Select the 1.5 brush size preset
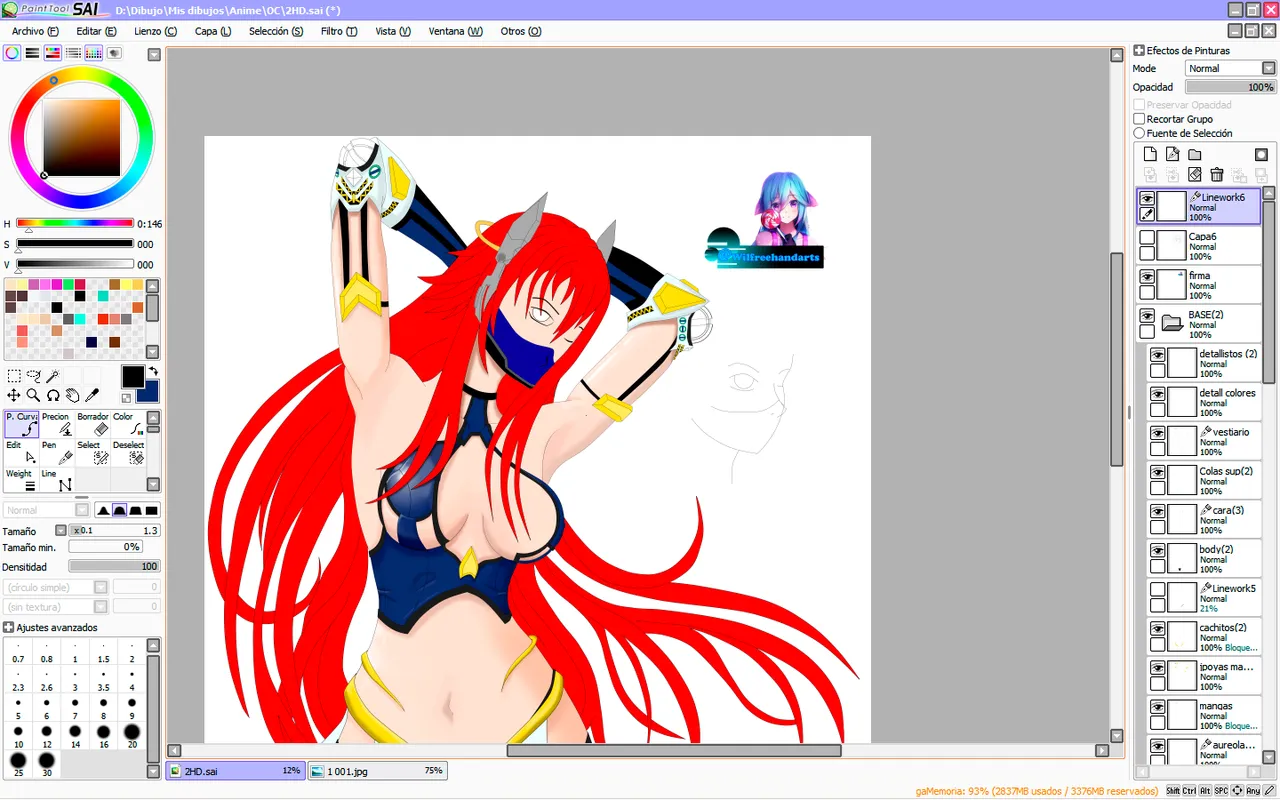The width and height of the screenshot is (1280, 800). click(103, 653)
